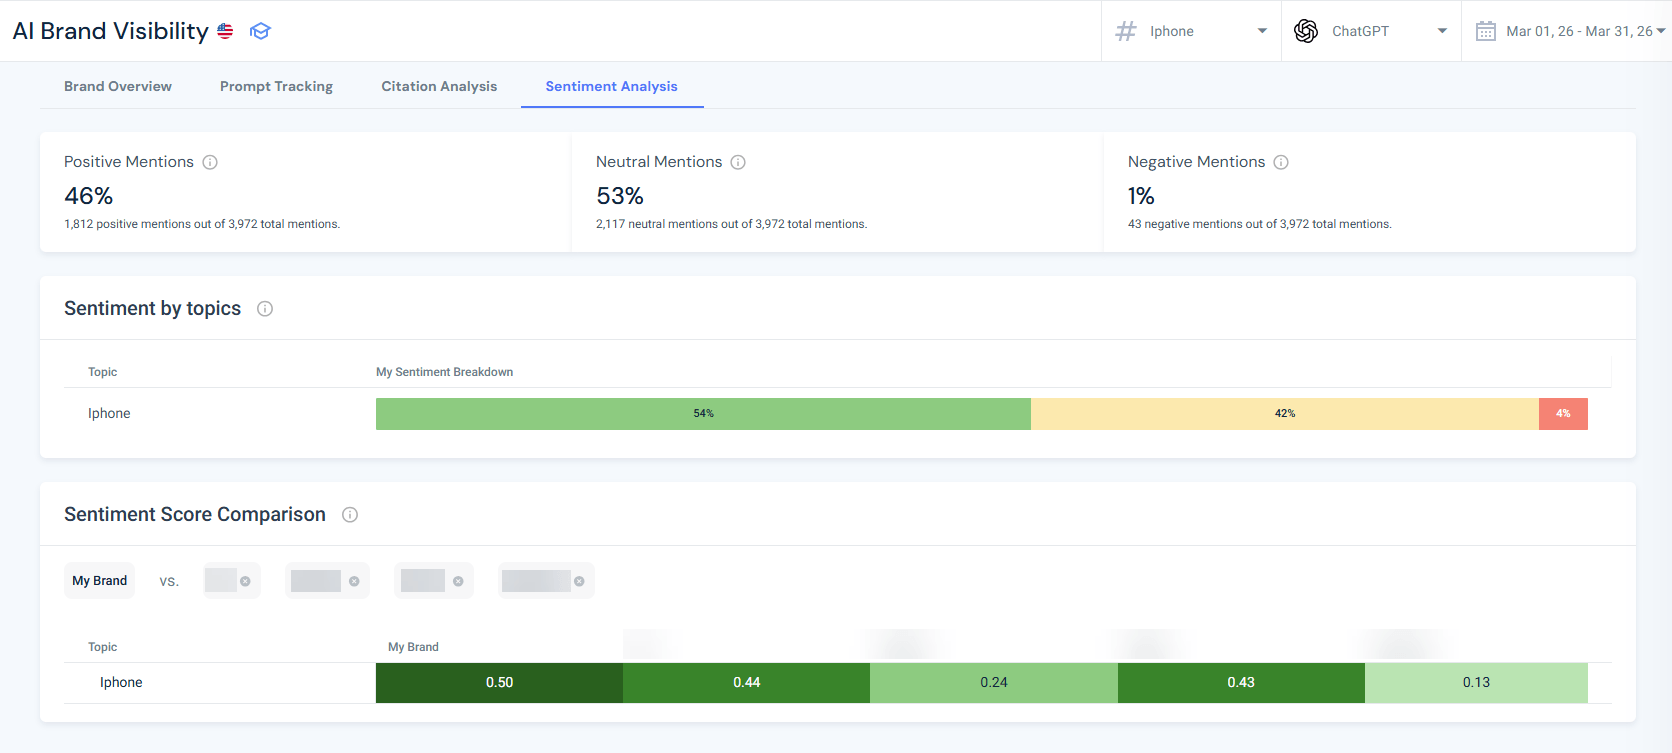Click the Sentiment by topics heading
The image size is (1672, 753).
coord(152,309)
